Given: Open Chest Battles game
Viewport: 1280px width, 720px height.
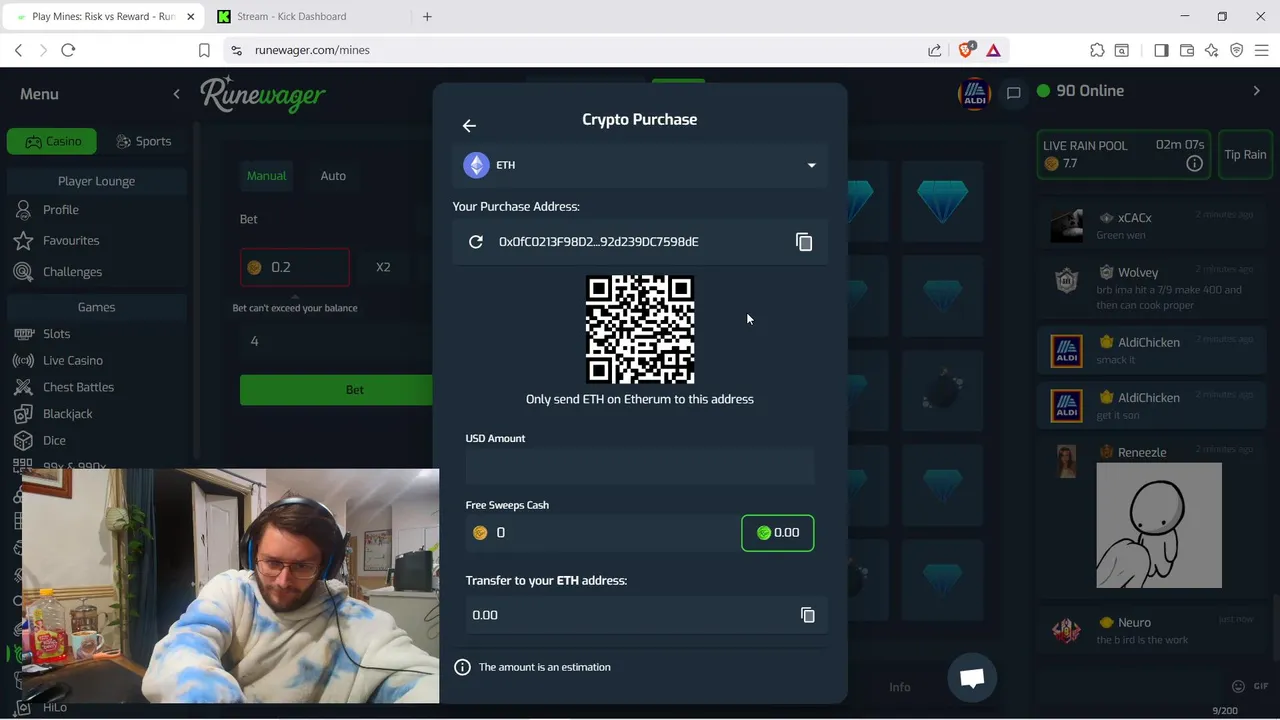Looking at the screenshot, I should (x=78, y=387).
